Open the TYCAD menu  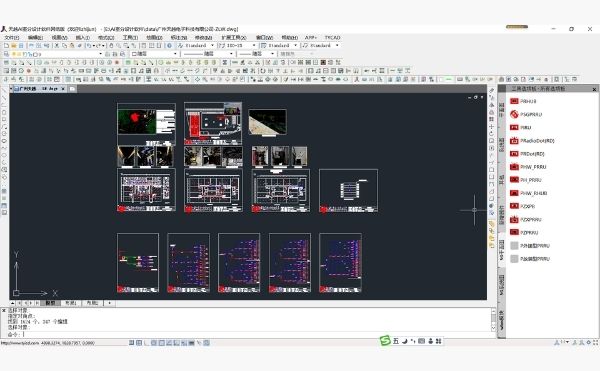point(332,37)
